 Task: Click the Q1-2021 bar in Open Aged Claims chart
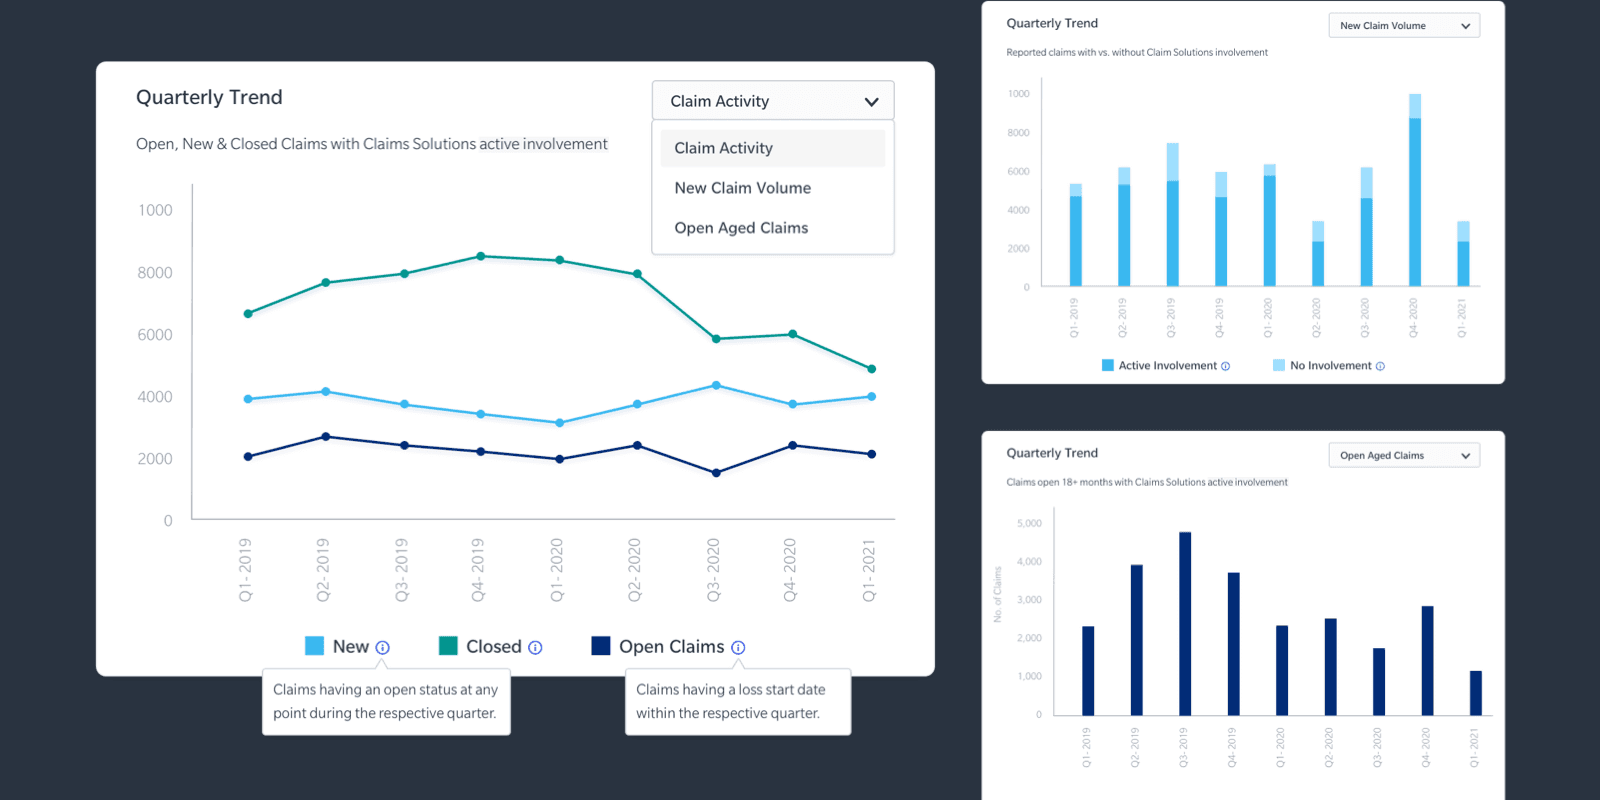pos(1476,693)
